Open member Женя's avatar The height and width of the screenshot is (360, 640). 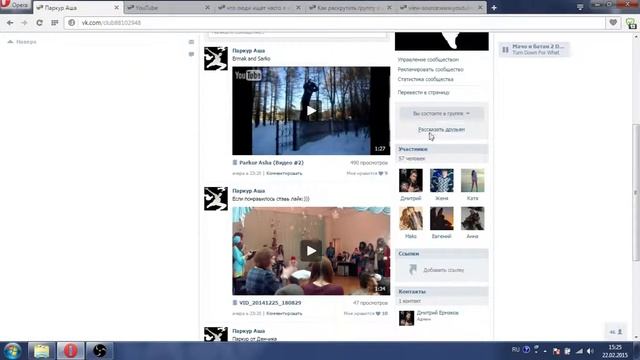click(x=441, y=180)
